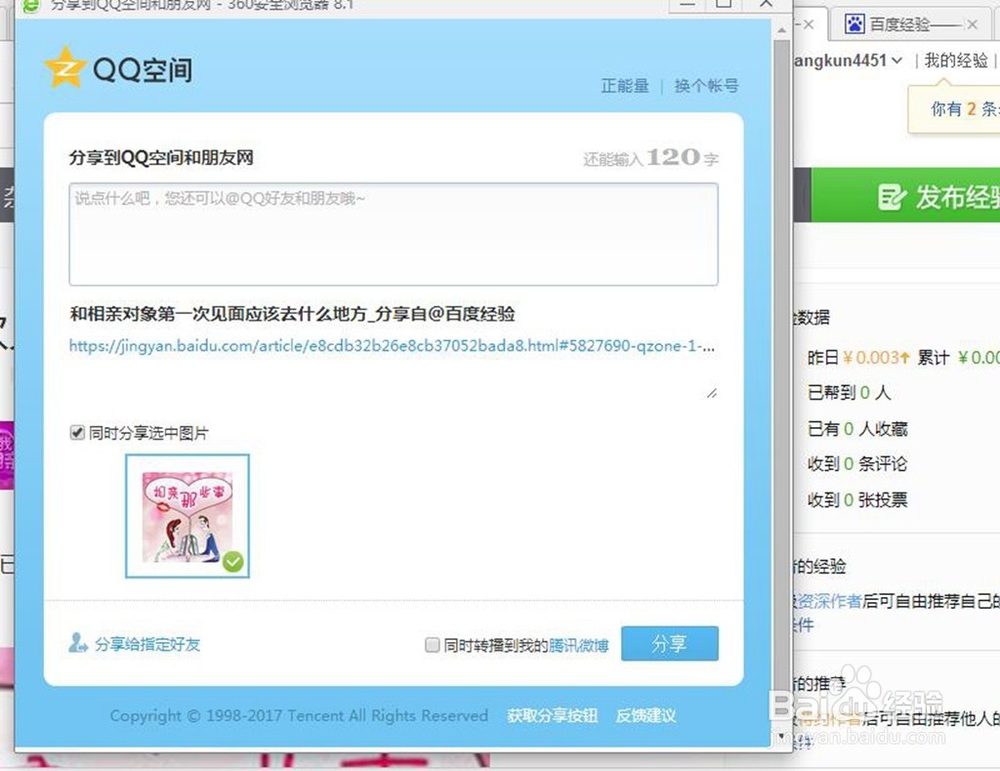Click 已帮到 0 人 statistic
The width and height of the screenshot is (1000, 771).
coord(849,392)
